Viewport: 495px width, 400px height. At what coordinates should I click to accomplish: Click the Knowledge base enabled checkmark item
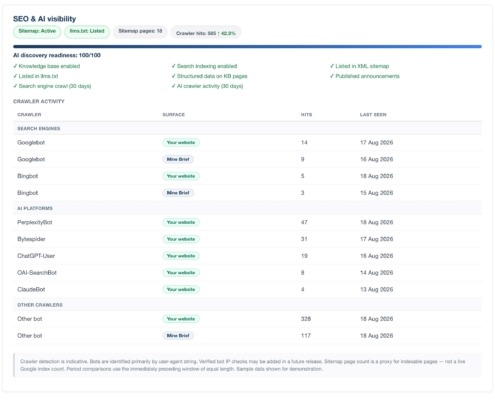click(47, 66)
